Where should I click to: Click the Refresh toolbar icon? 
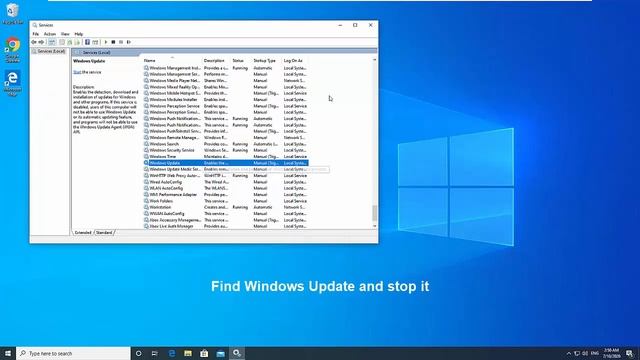click(x=70, y=42)
